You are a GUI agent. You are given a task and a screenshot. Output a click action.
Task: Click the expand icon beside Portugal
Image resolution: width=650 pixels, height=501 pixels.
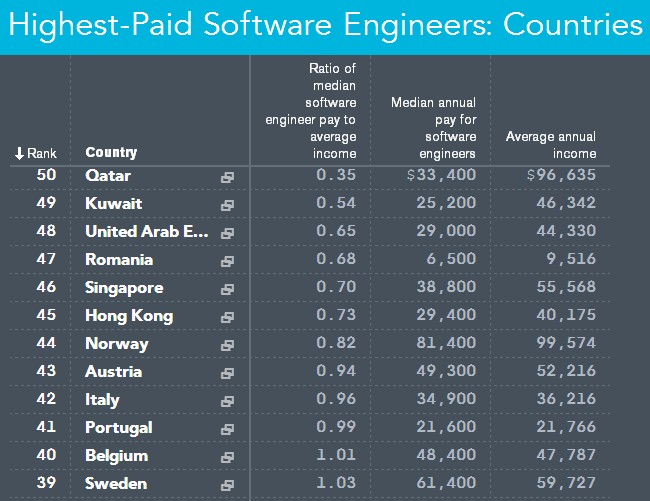[x=228, y=429]
